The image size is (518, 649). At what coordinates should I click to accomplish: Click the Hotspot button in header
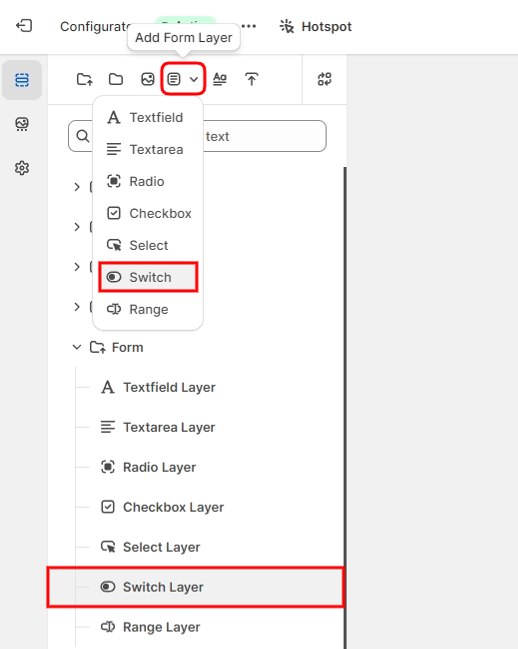coord(316,26)
